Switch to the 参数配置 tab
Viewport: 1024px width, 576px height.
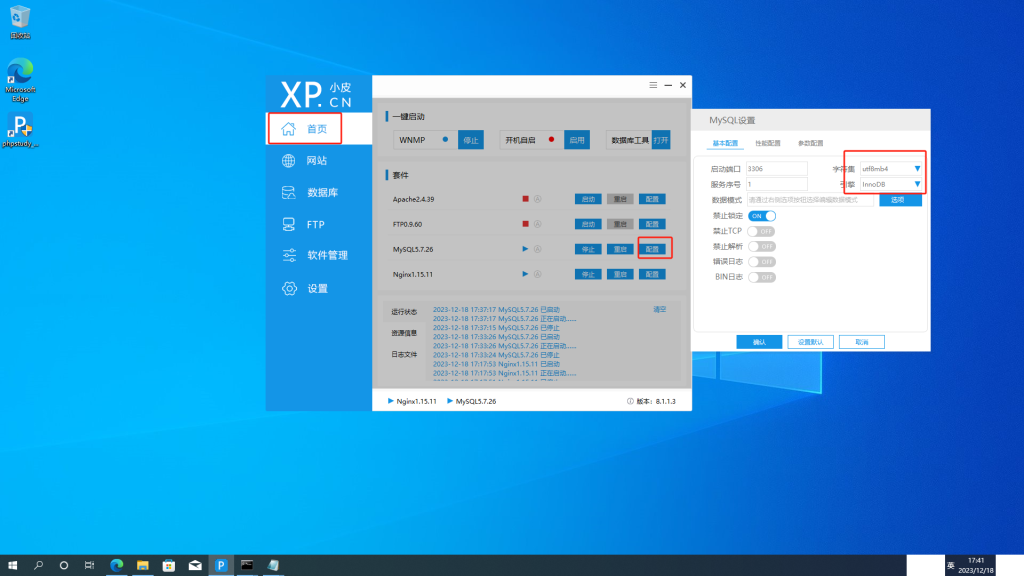(810, 143)
